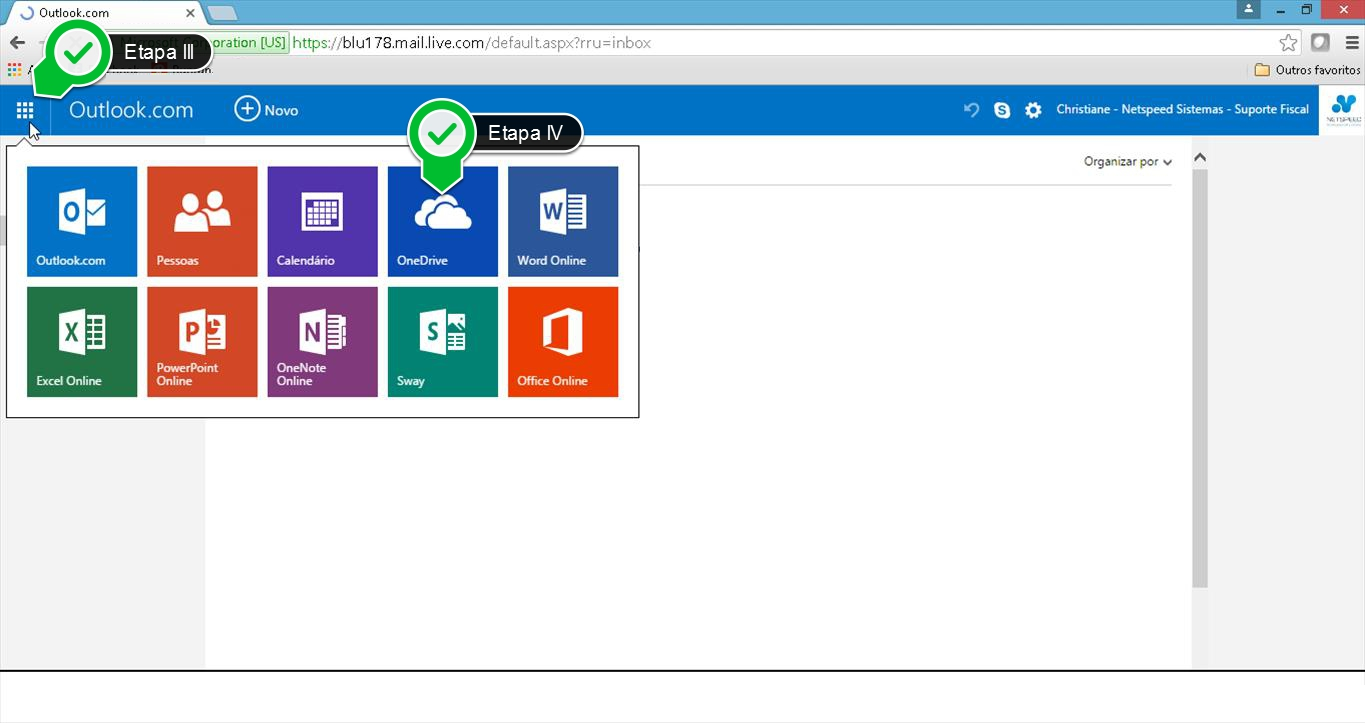Click the Skype icon in header
Screen dimensions: 1365x723
(x=1002, y=110)
